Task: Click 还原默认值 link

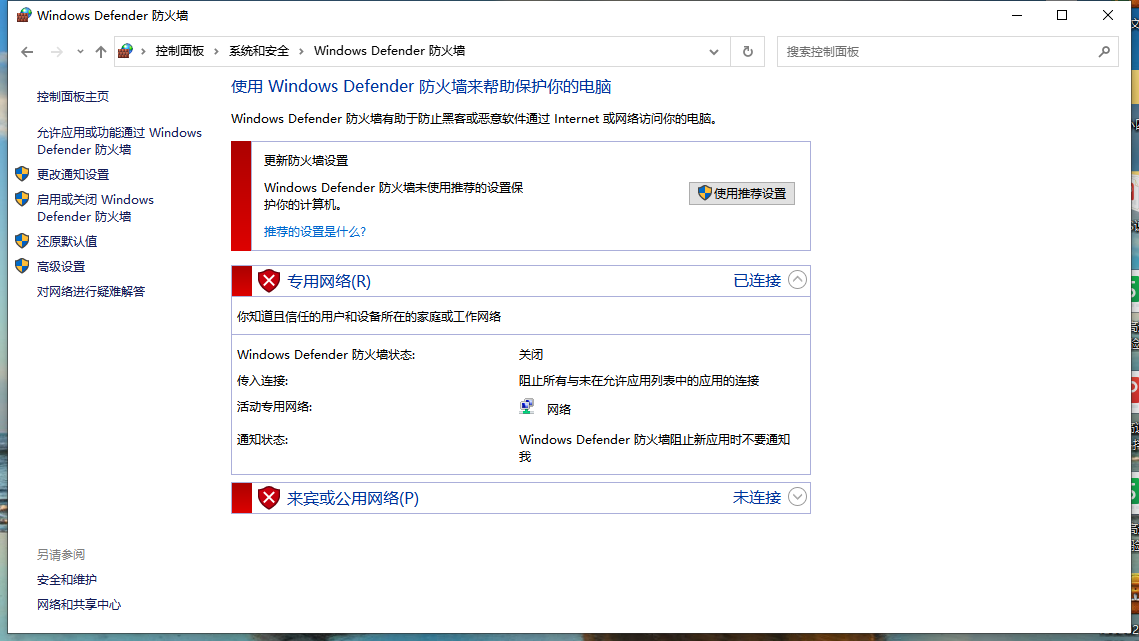Action: coord(67,241)
